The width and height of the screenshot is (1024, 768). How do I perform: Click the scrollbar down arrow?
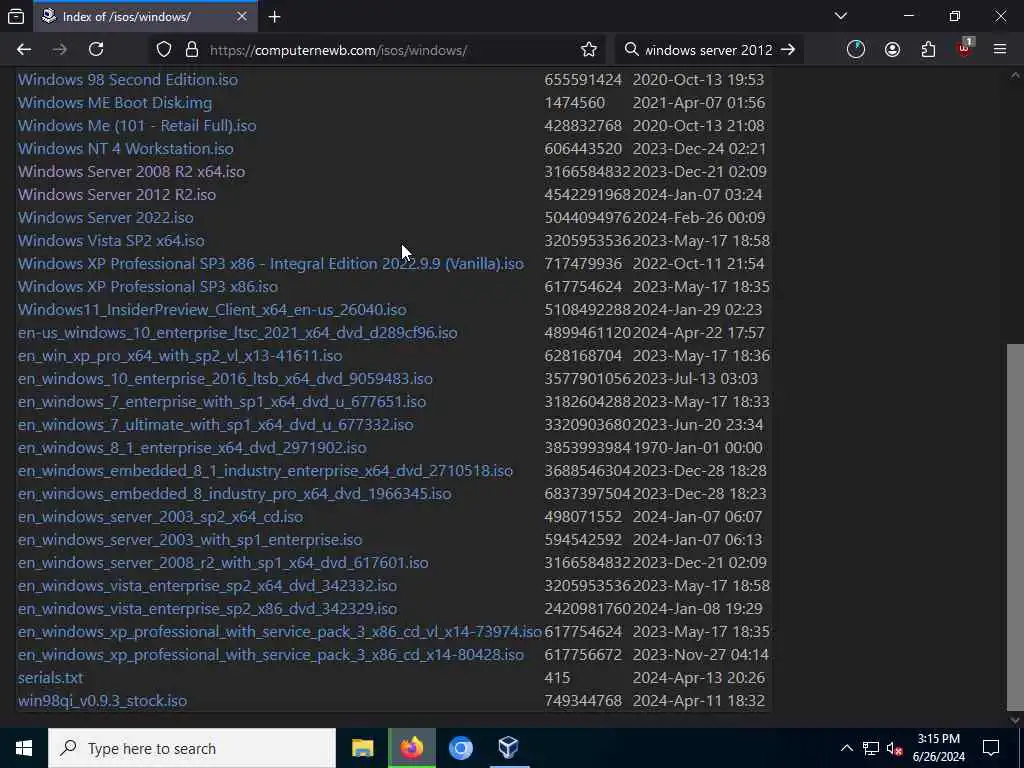coord(1015,720)
